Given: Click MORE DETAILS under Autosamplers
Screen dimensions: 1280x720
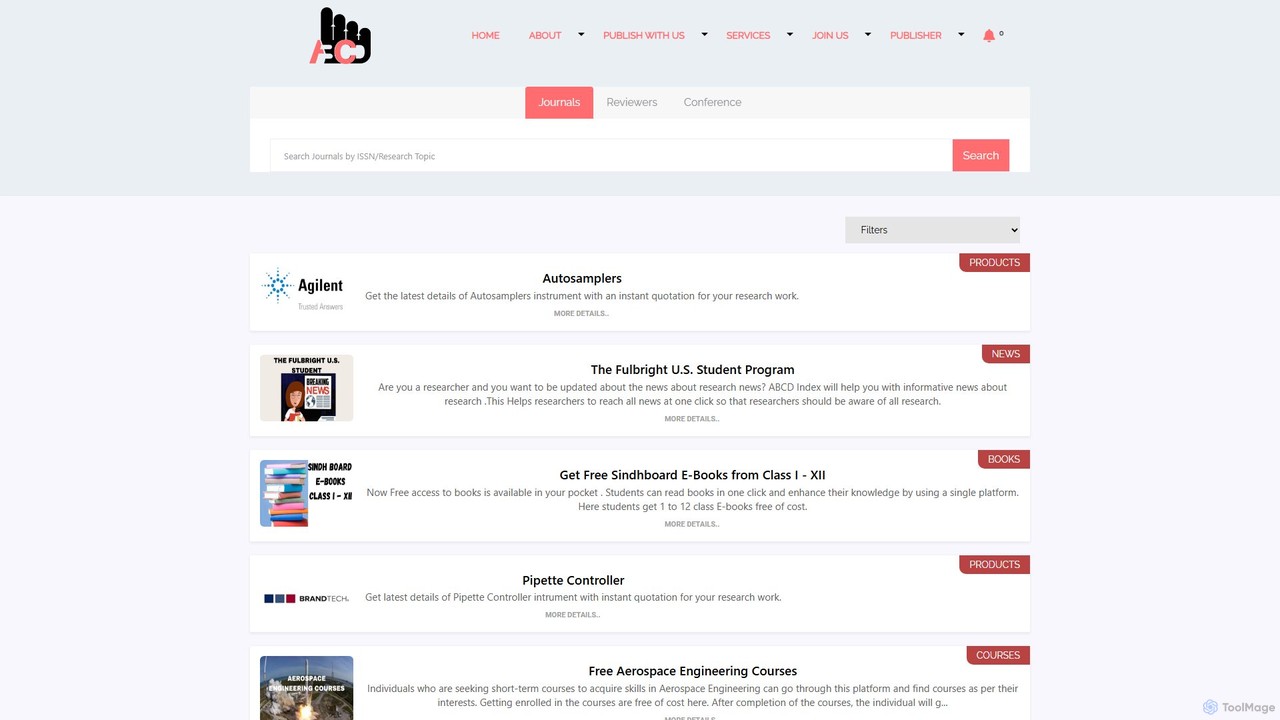Looking at the screenshot, I should [581, 314].
